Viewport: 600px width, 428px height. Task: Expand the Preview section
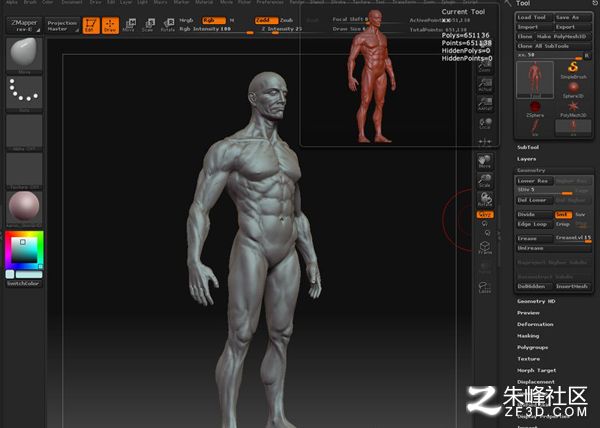coord(528,313)
